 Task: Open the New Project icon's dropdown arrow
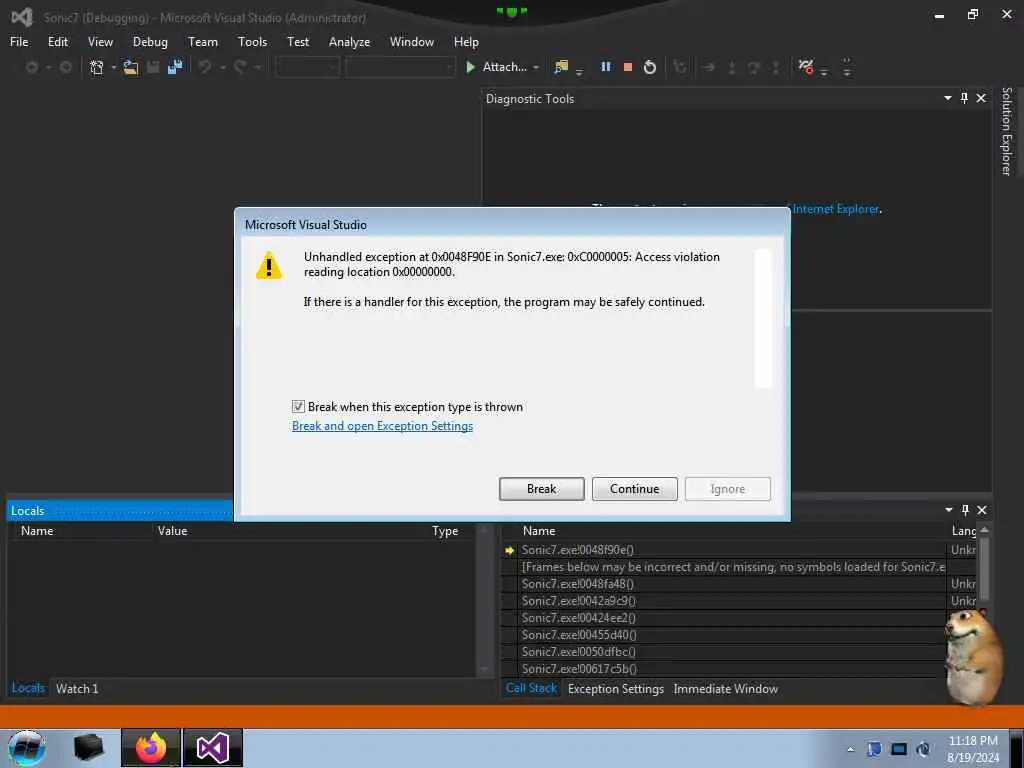pyautogui.click(x=114, y=67)
